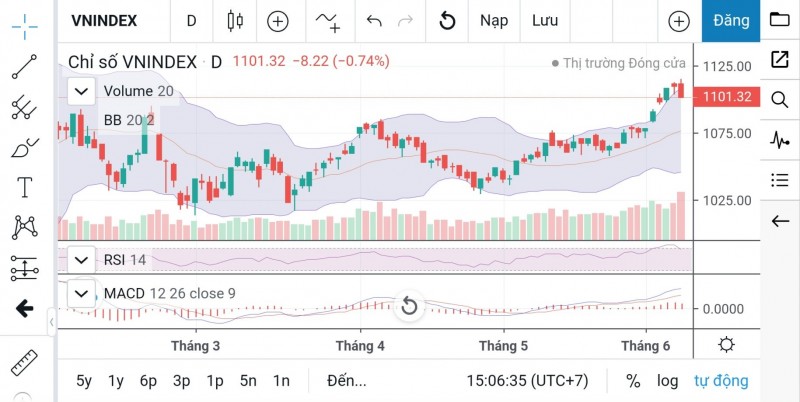
Task: Select the 3p time range
Action: (181, 380)
